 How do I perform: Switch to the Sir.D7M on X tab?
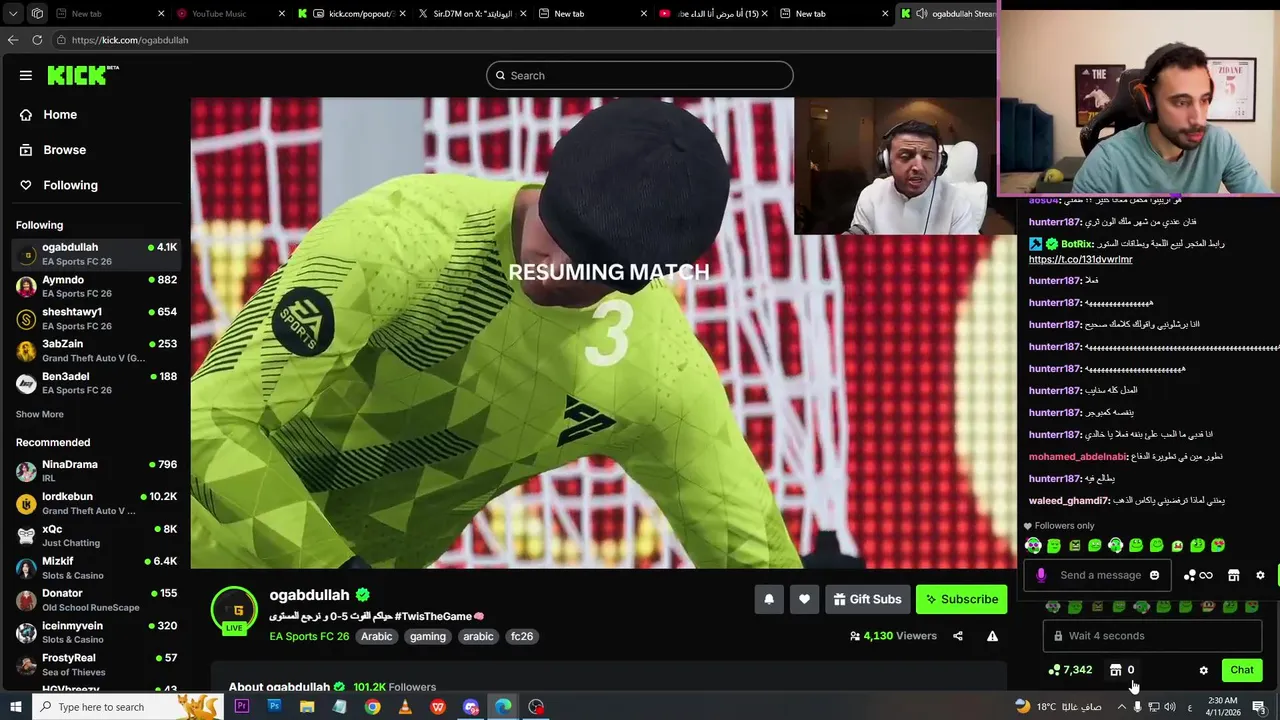point(470,13)
